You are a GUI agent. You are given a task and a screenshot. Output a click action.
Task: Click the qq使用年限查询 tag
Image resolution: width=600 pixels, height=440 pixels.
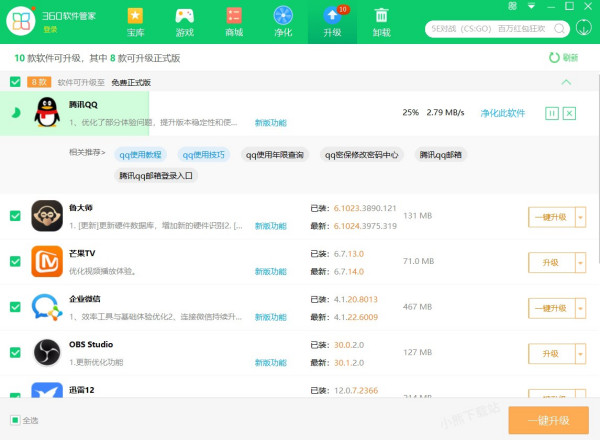(275, 155)
